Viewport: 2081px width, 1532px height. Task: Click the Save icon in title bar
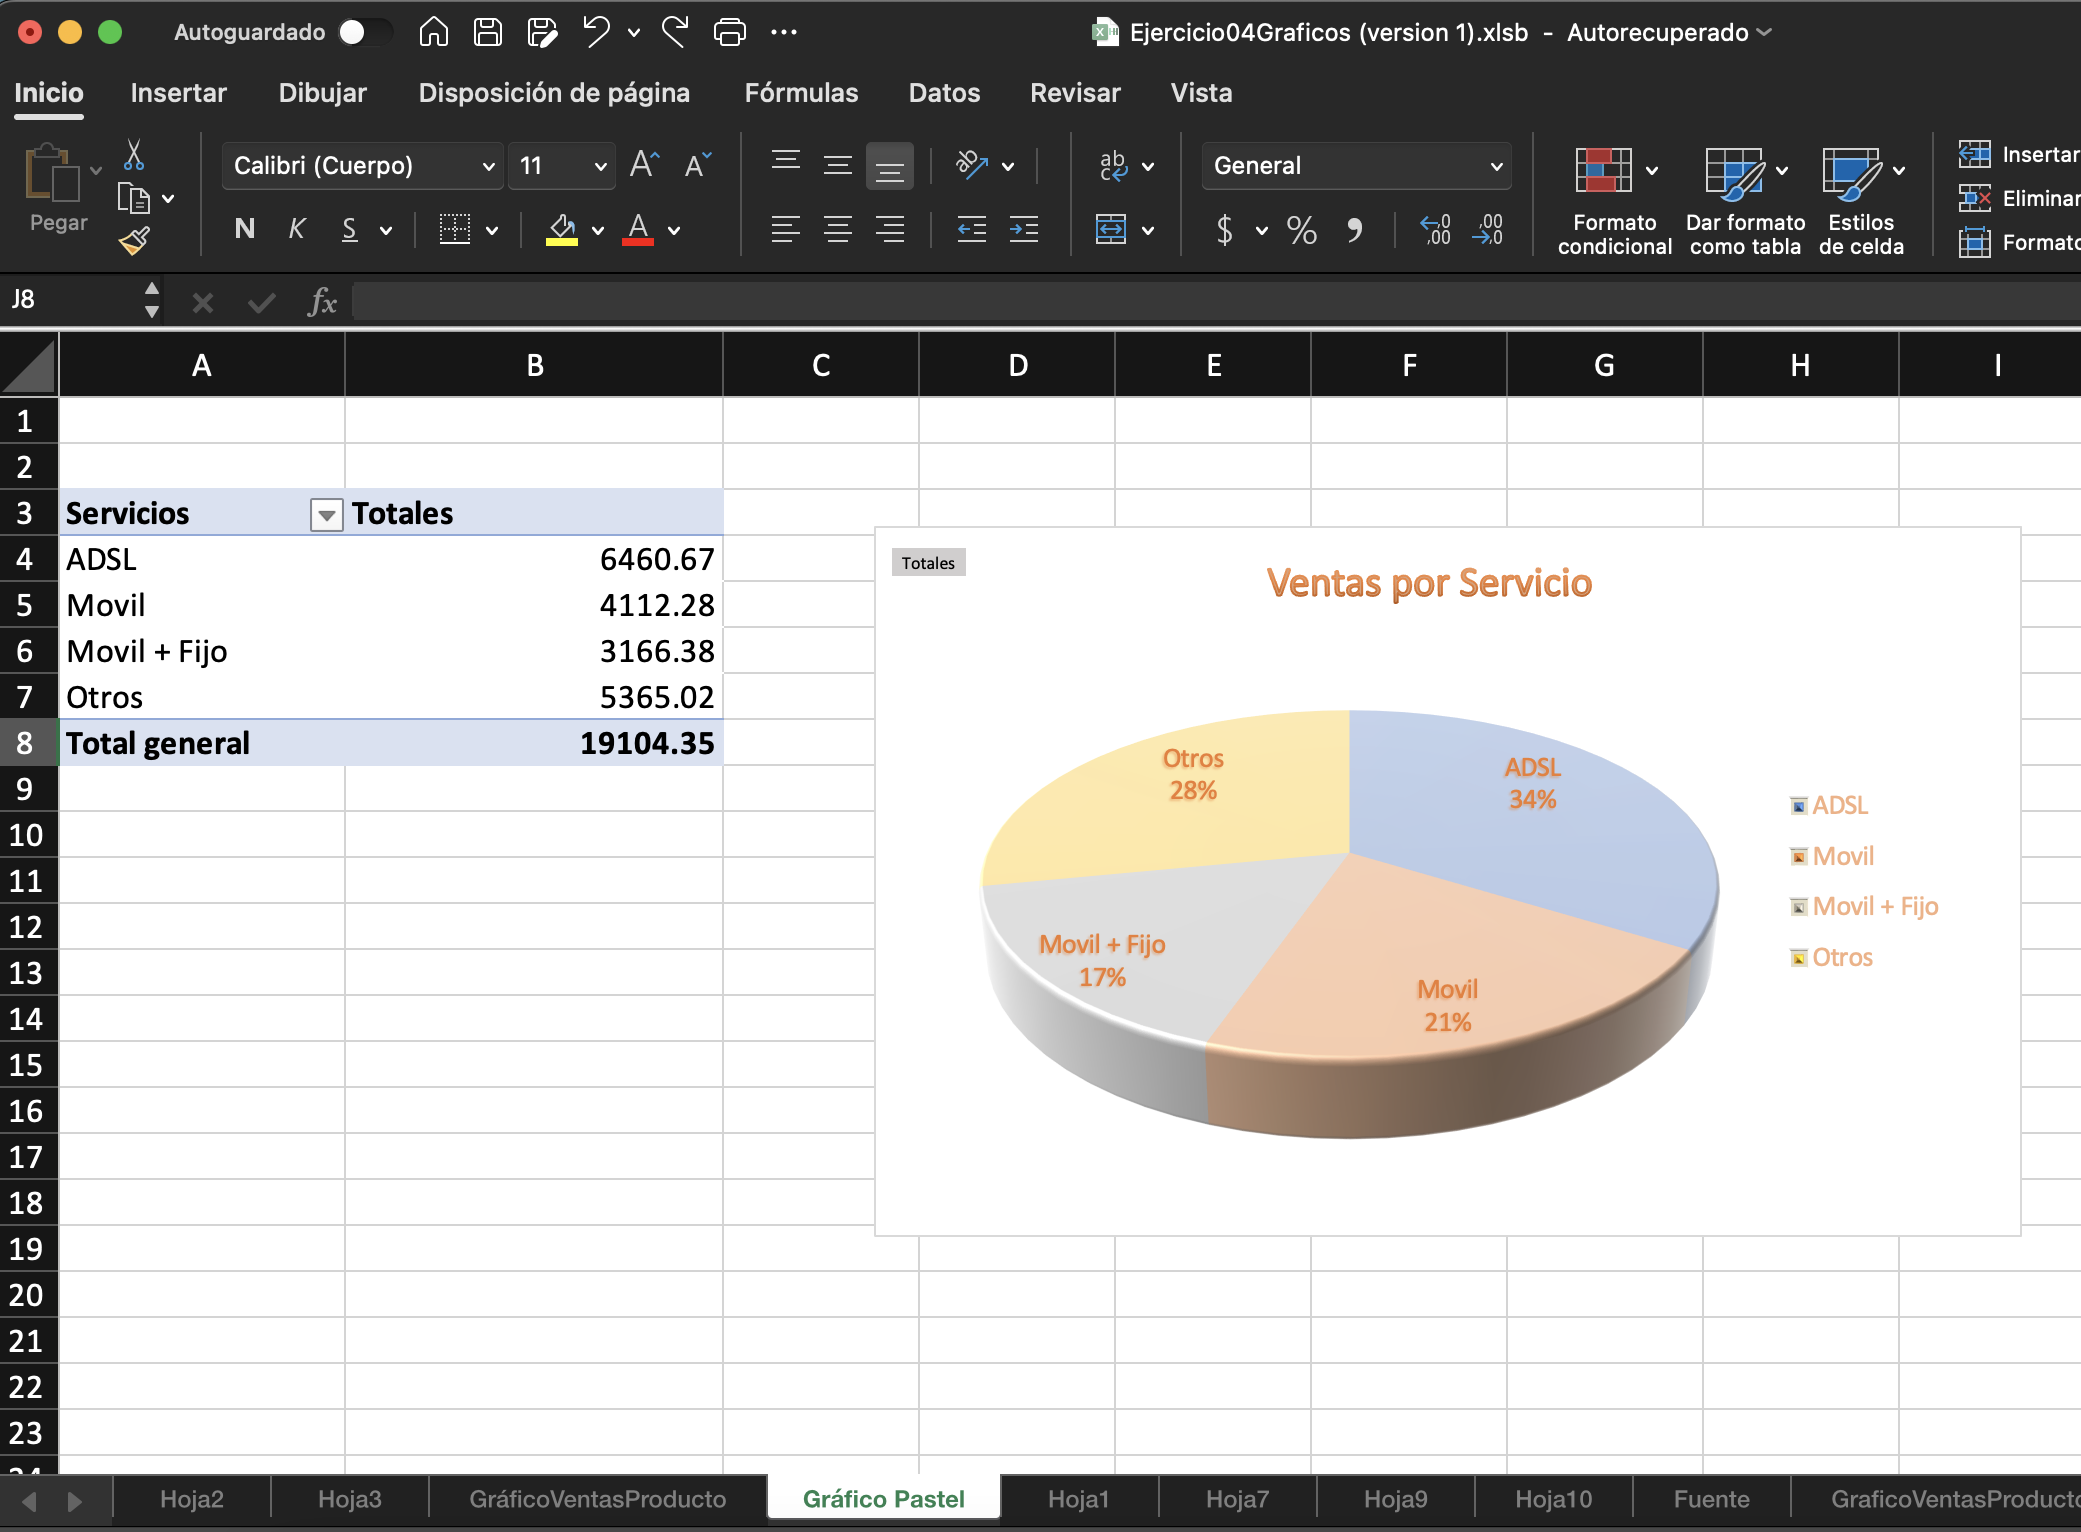(488, 32)
